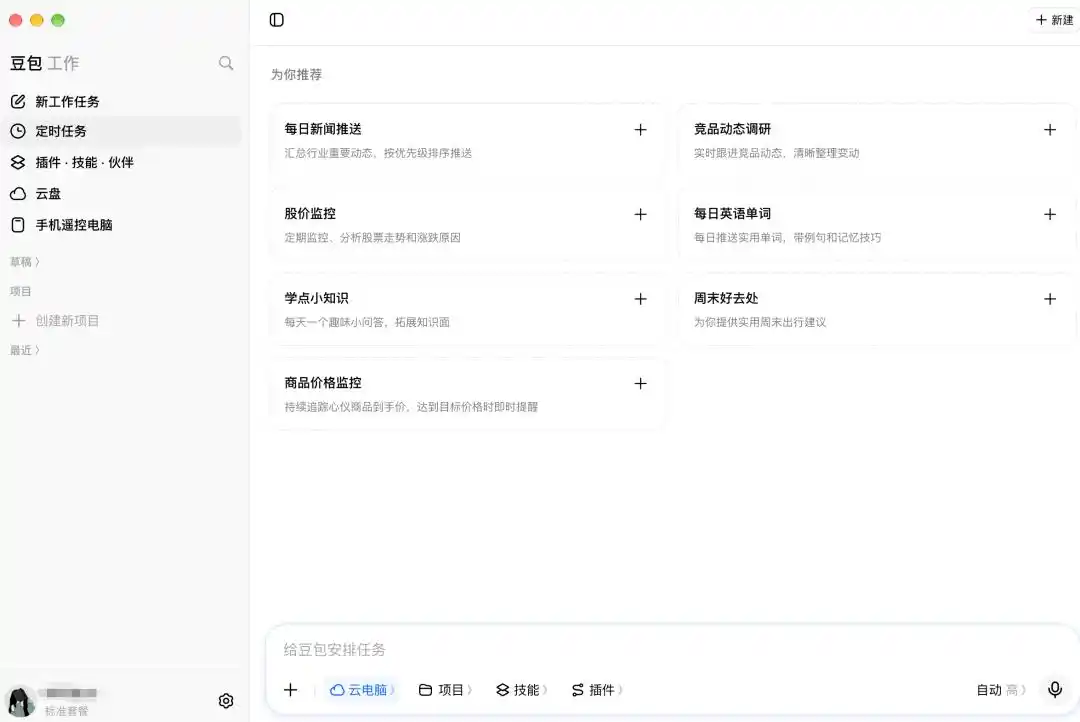Click the 为你推荐 heading
This screenshot has width=1080, height=722.
coord(296,74)
